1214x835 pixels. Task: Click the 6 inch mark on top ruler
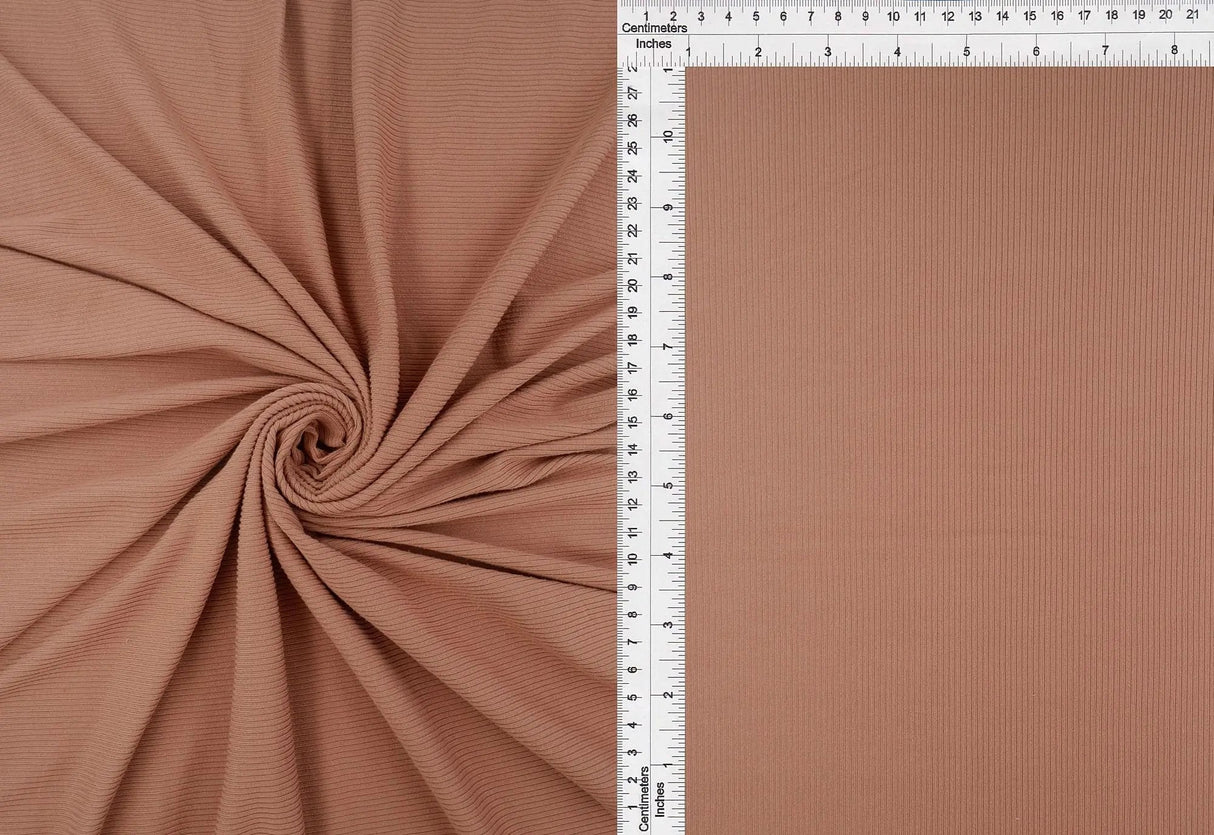(1035, 51)
